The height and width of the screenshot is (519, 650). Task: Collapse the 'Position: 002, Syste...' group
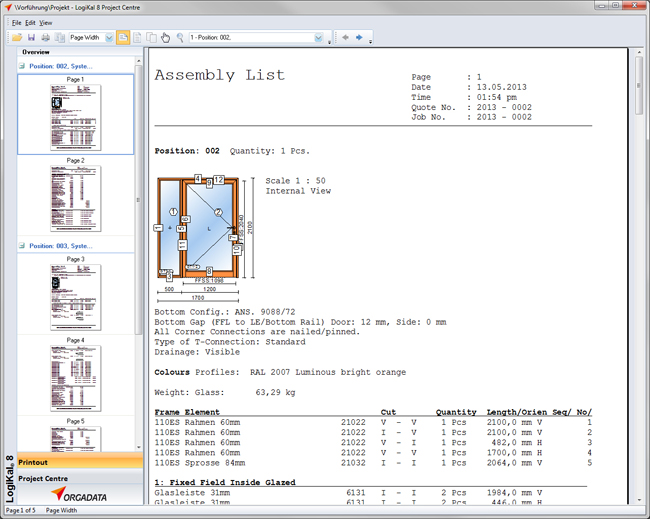(22, 66)
